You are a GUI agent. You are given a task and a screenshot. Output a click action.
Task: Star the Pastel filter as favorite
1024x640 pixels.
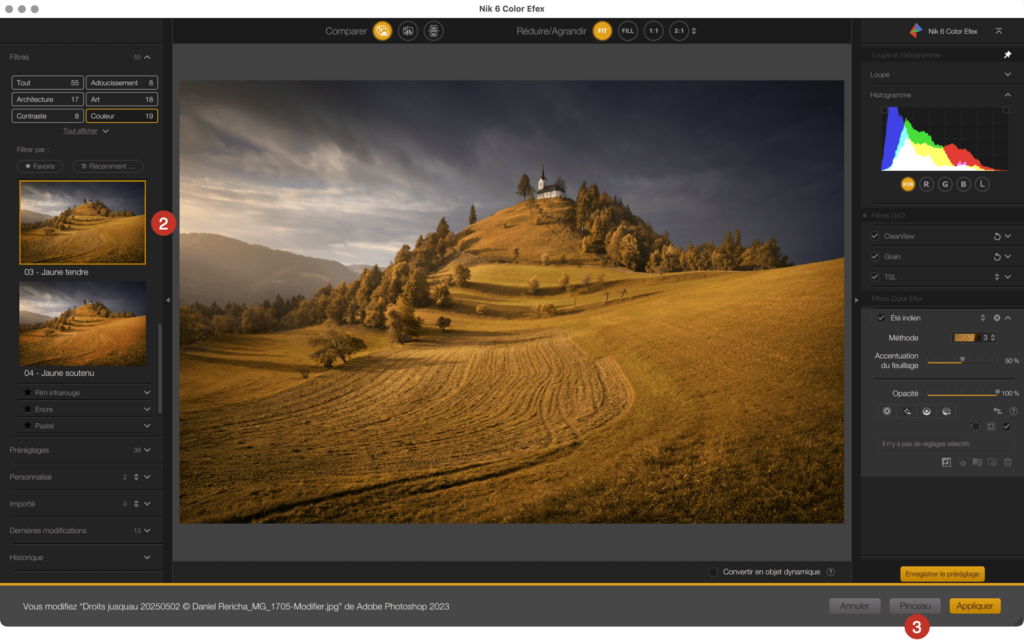27,426
